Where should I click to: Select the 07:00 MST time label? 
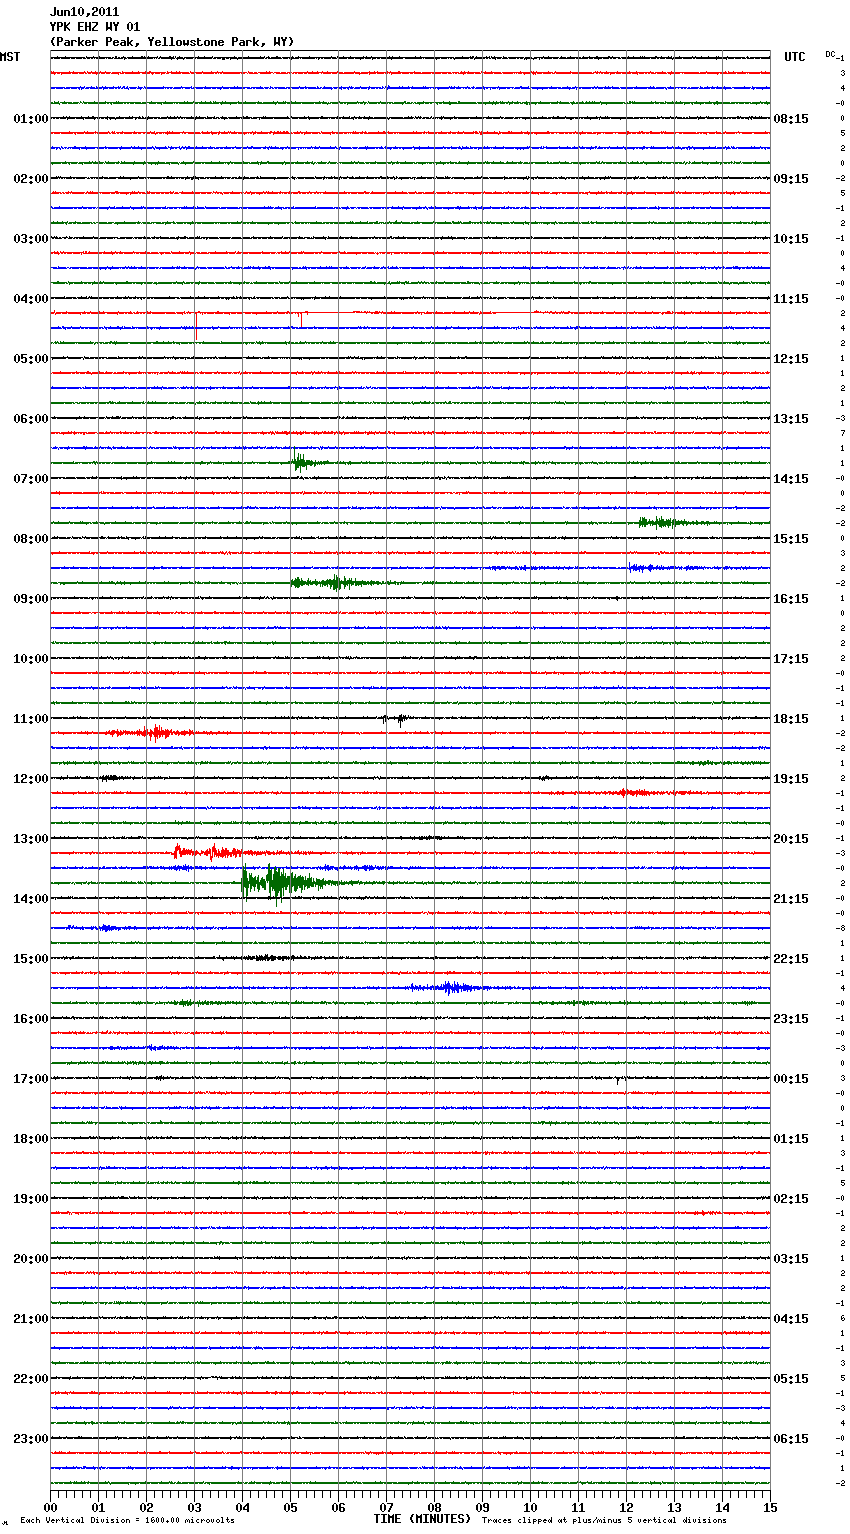[31, 479]
